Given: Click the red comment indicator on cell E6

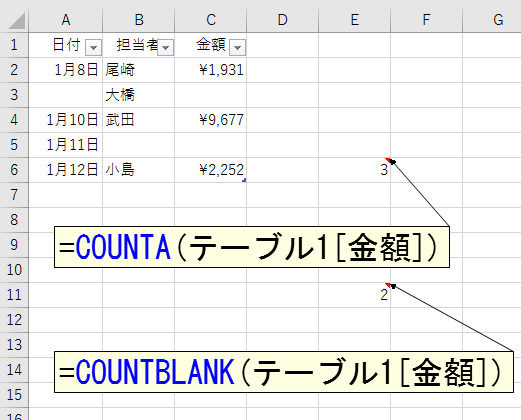Looking at the screenshot, I should tap(387, 160).
